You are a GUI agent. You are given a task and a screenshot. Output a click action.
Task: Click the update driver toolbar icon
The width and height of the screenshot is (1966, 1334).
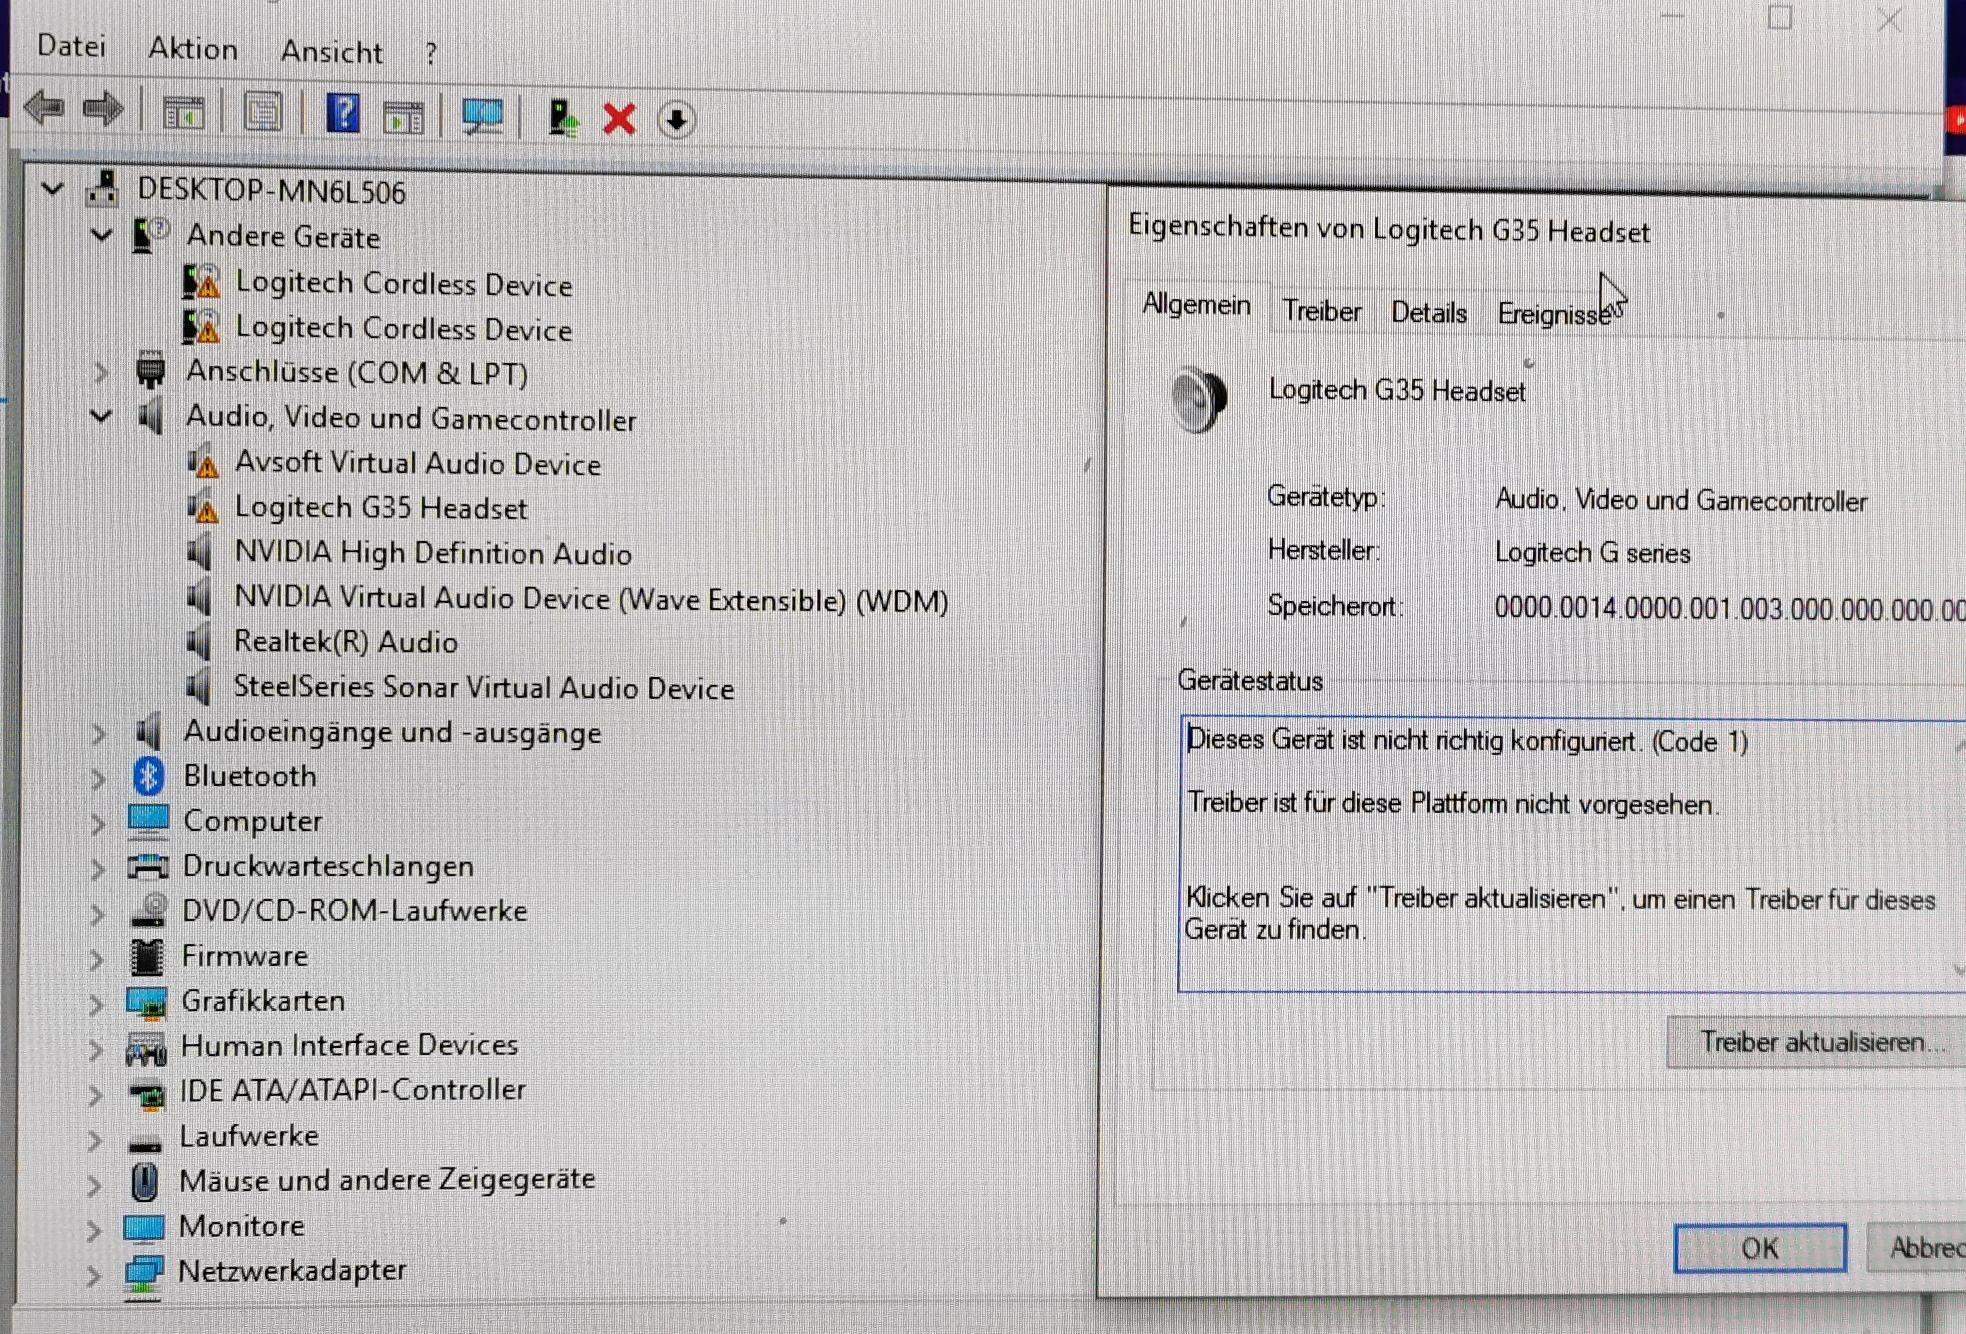coord(564,118)
